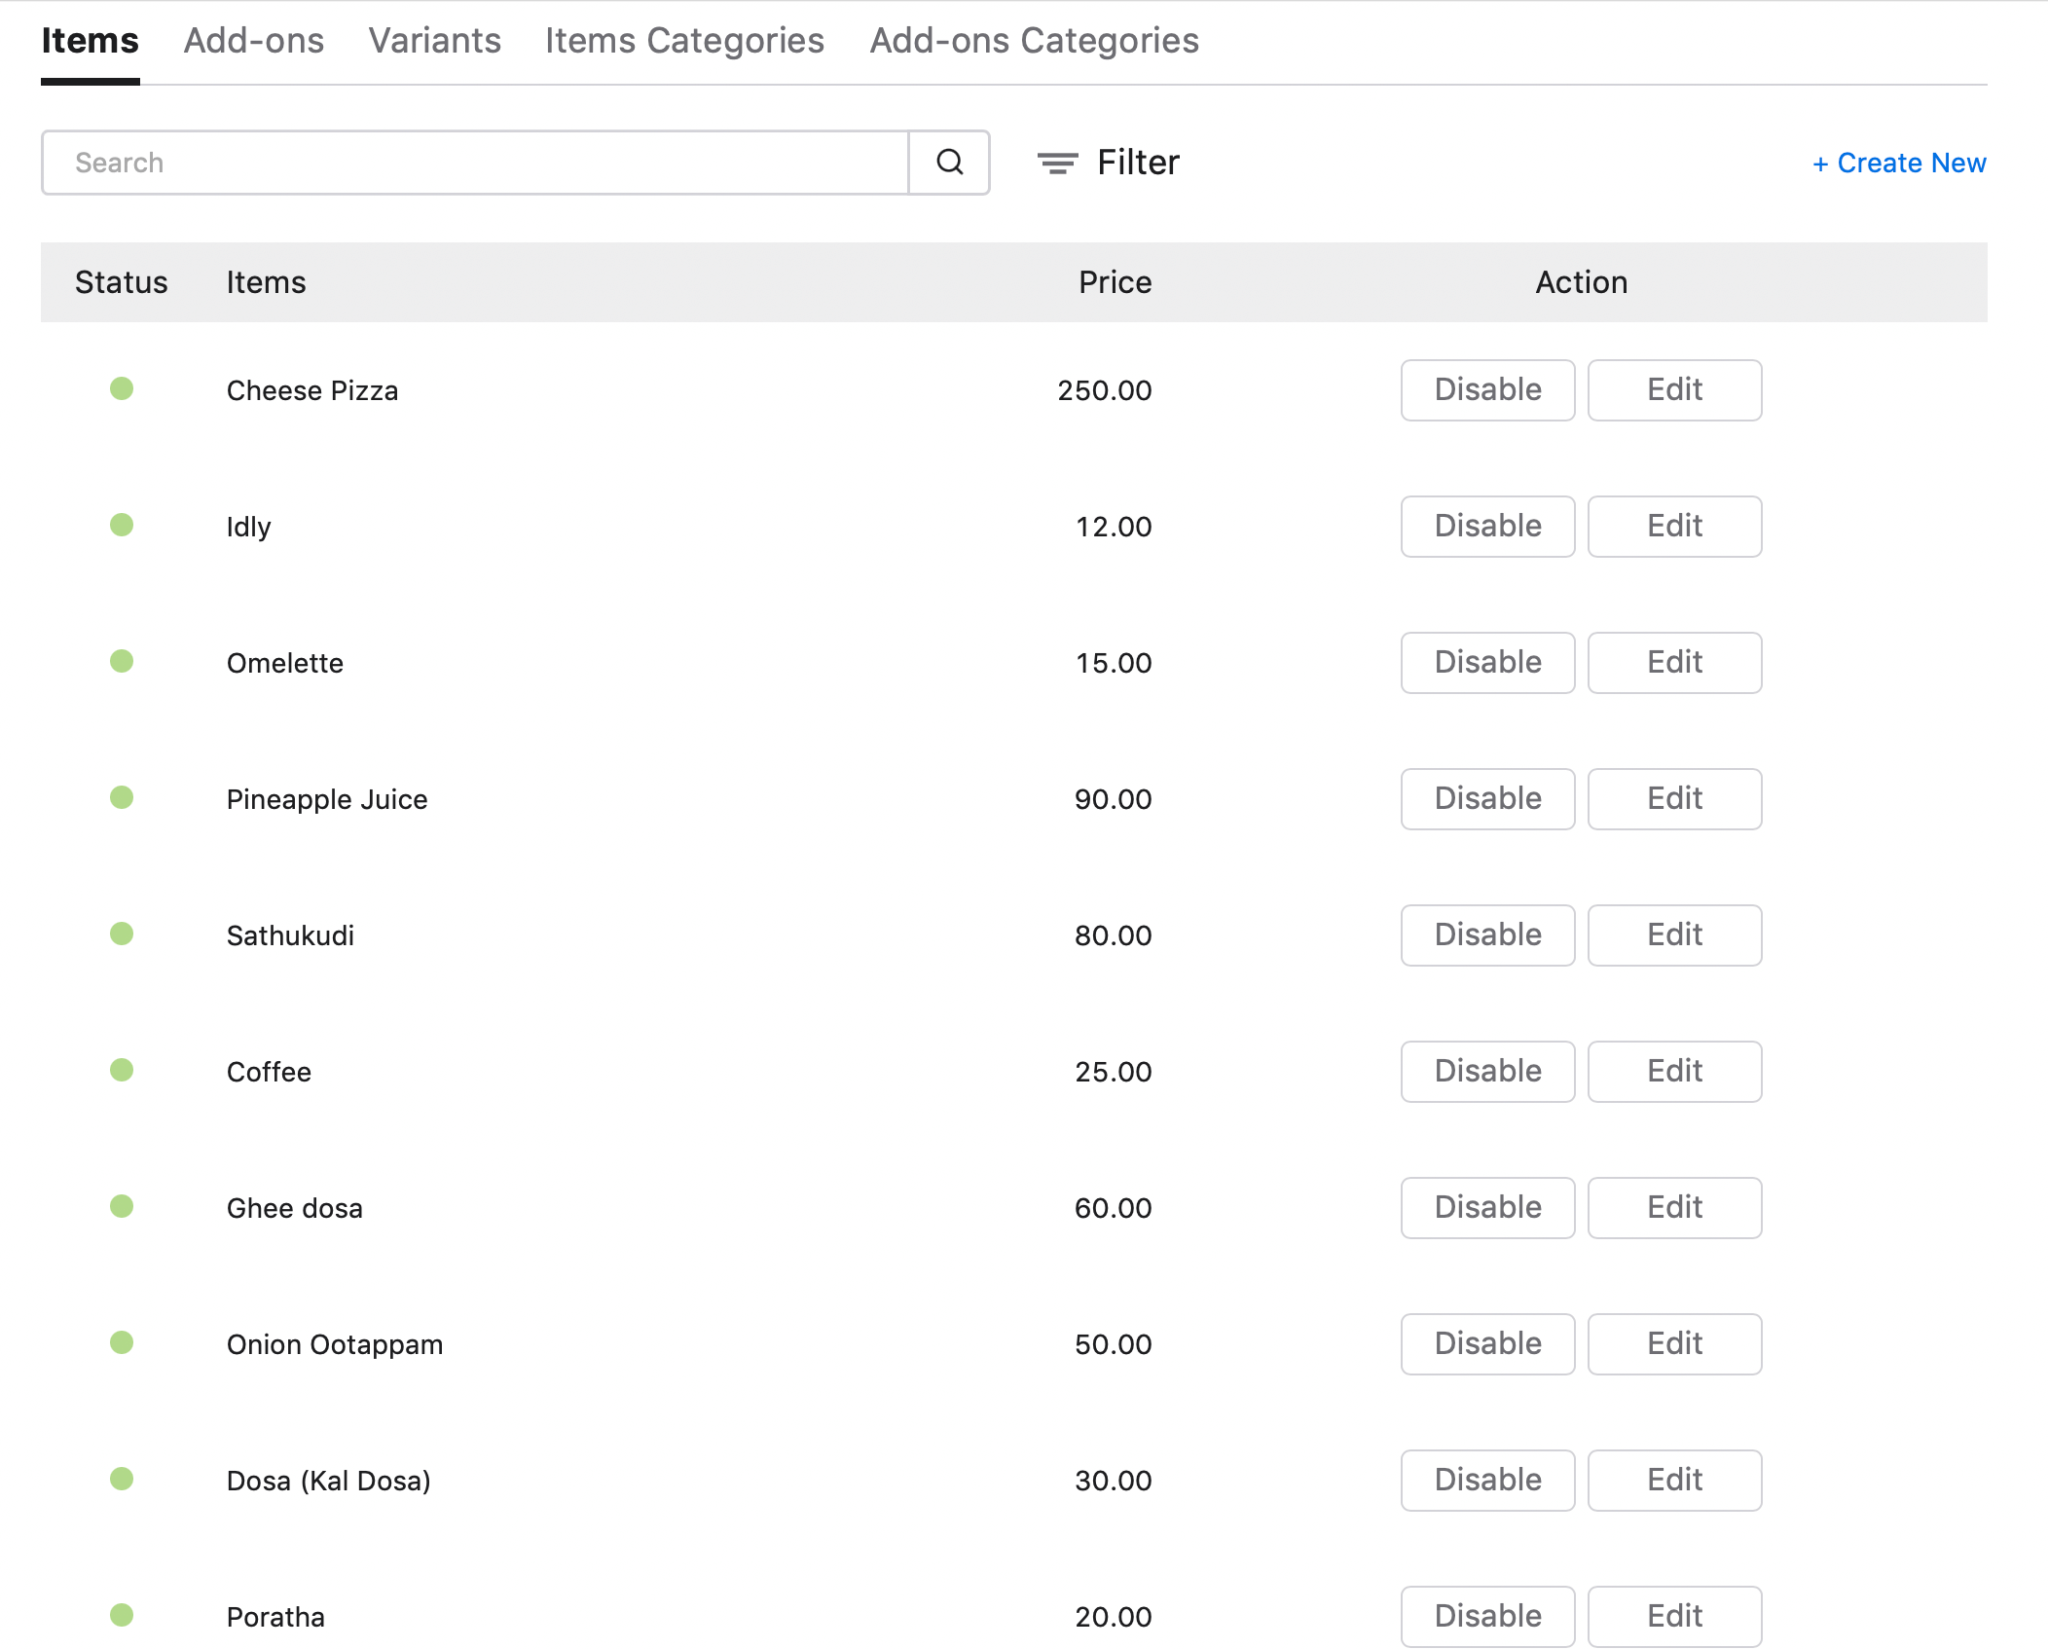The width and height of the screenshot is (2048, 1649).
Task: Open the Variants tab
Action: pos(435,40)
